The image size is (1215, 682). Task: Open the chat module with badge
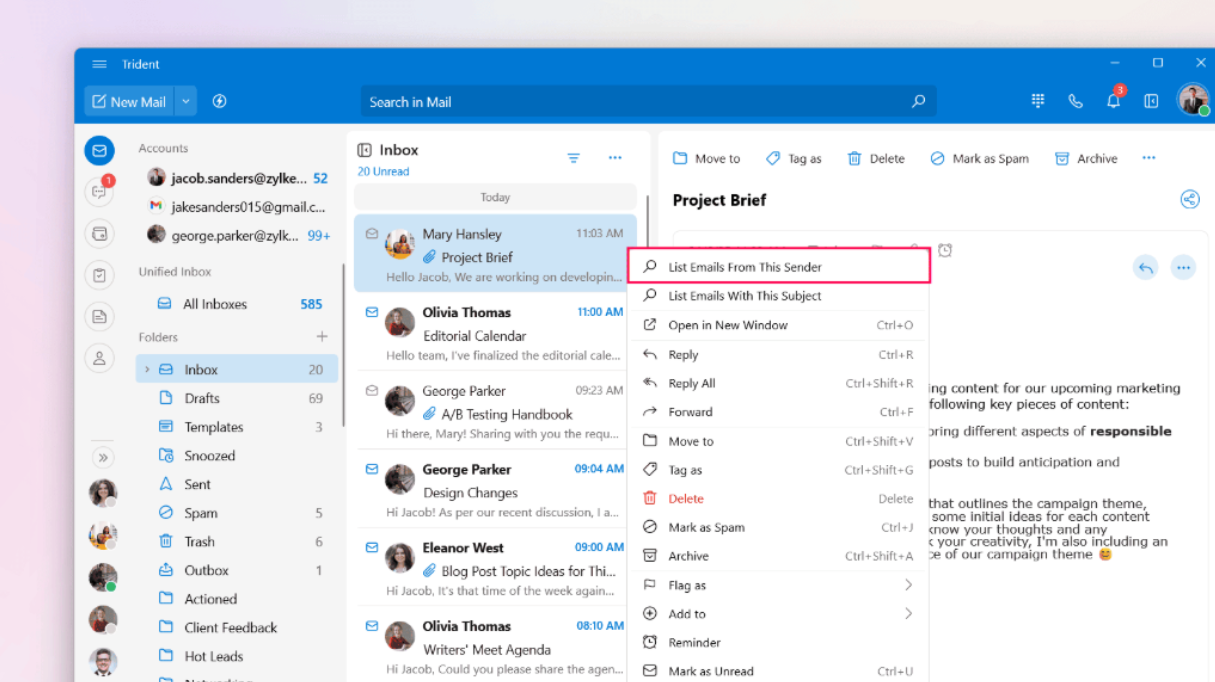pyautogui.click(x=99, y=191)
